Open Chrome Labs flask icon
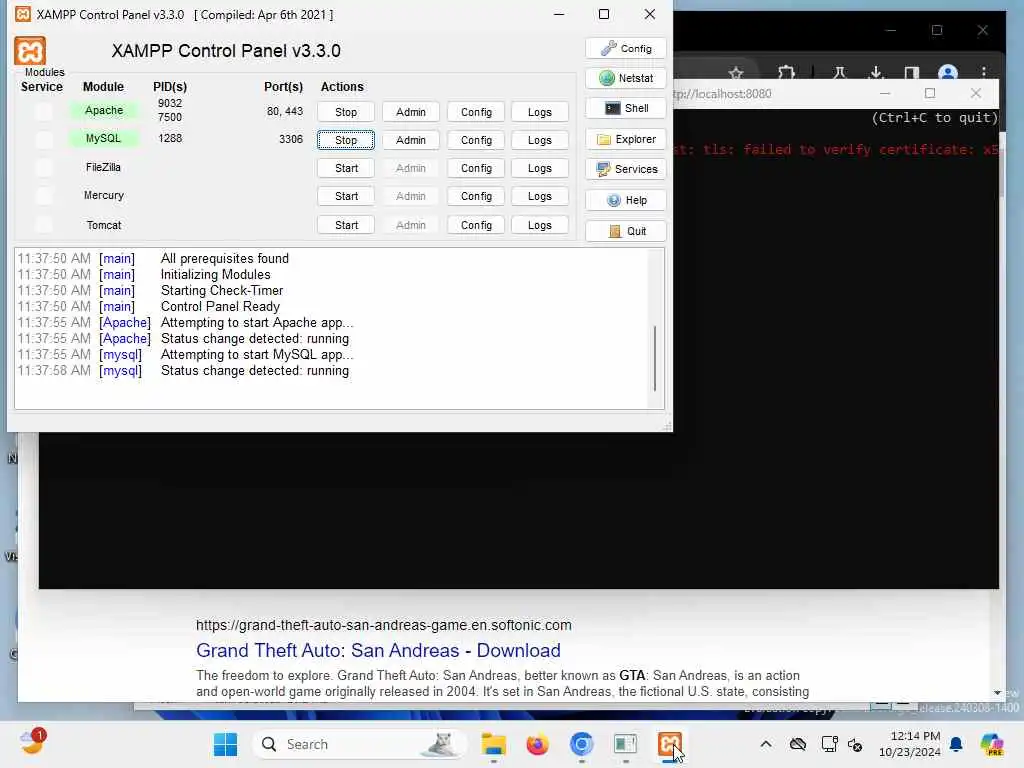Image resolution: width=1024 pixels, height=768 pixels. click(x=839, y=72)
